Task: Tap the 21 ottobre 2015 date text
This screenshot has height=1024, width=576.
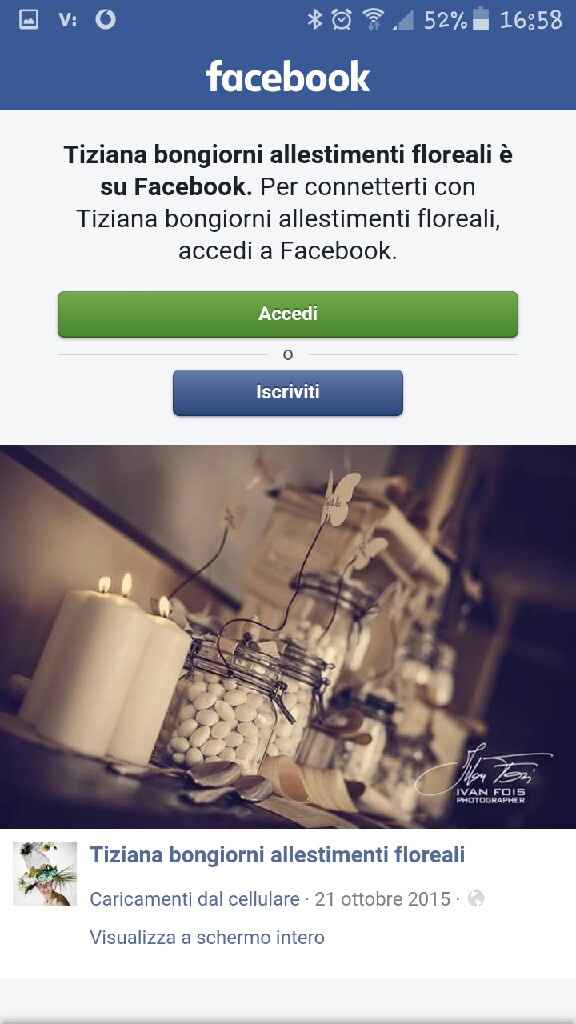Action: click(x=383, y=899)
